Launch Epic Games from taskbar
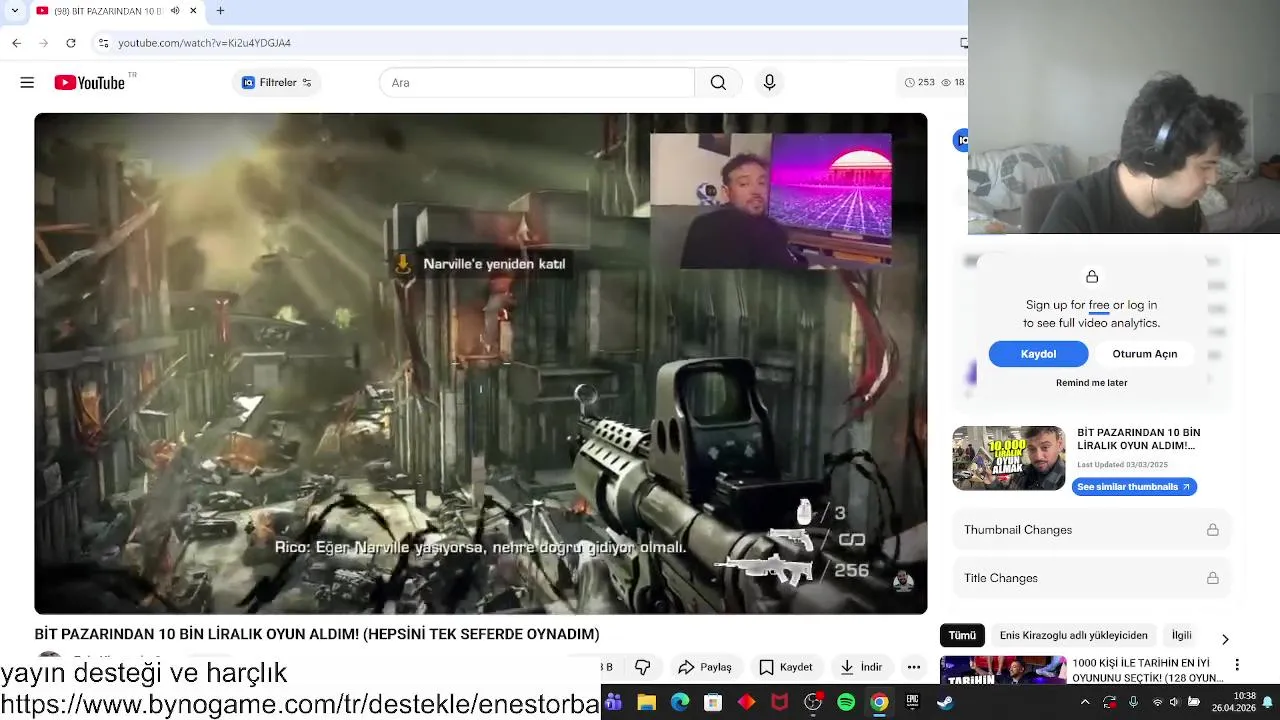Screen dimensions: 1280x720 [912, 703]
